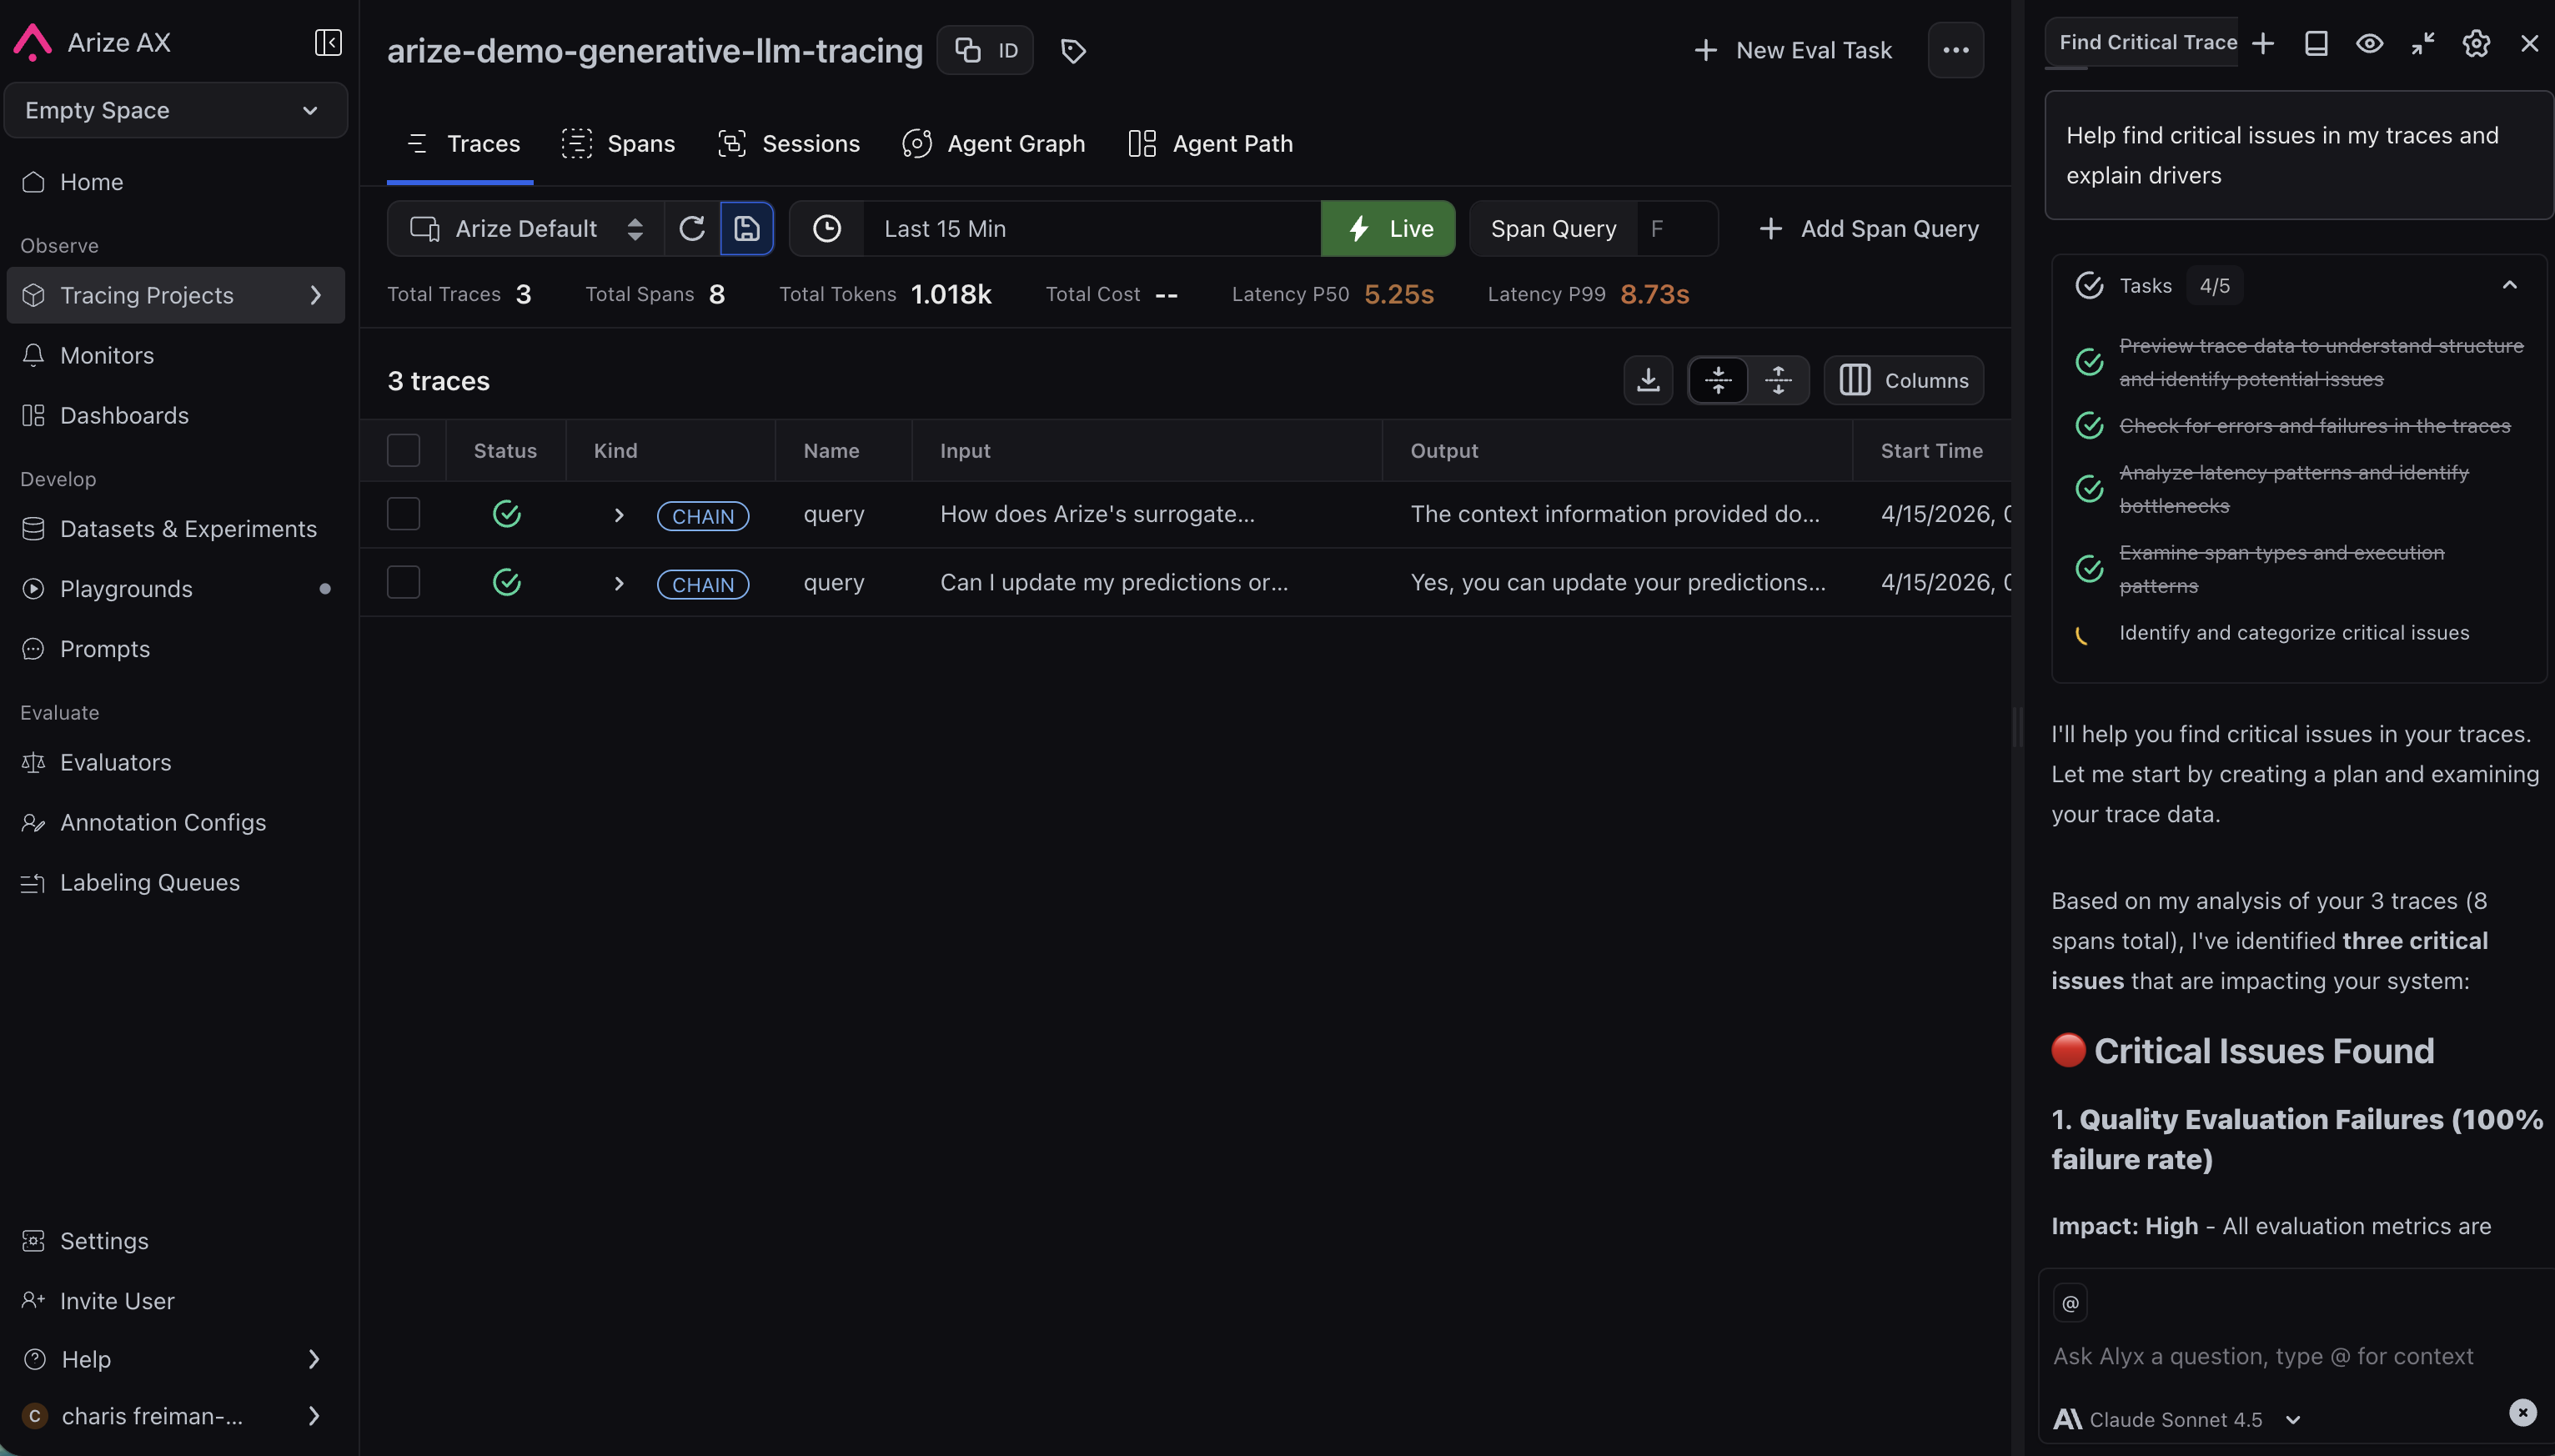Screen dimensions: 2555x1456
Task: Click the Latency P99 value 8.73s
Action: (1654, 294)
